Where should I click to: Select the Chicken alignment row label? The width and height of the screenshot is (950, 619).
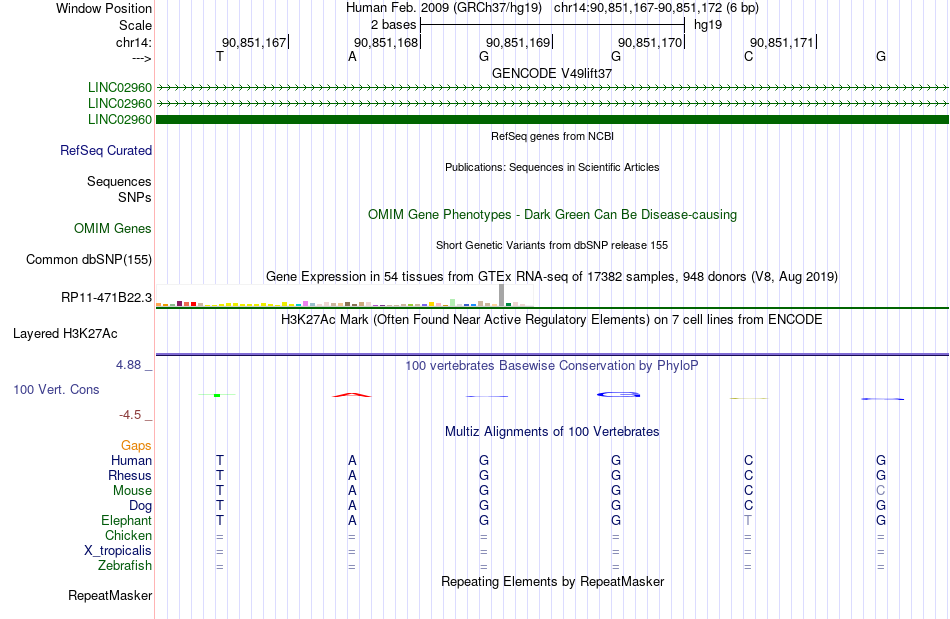pos(128,535)
